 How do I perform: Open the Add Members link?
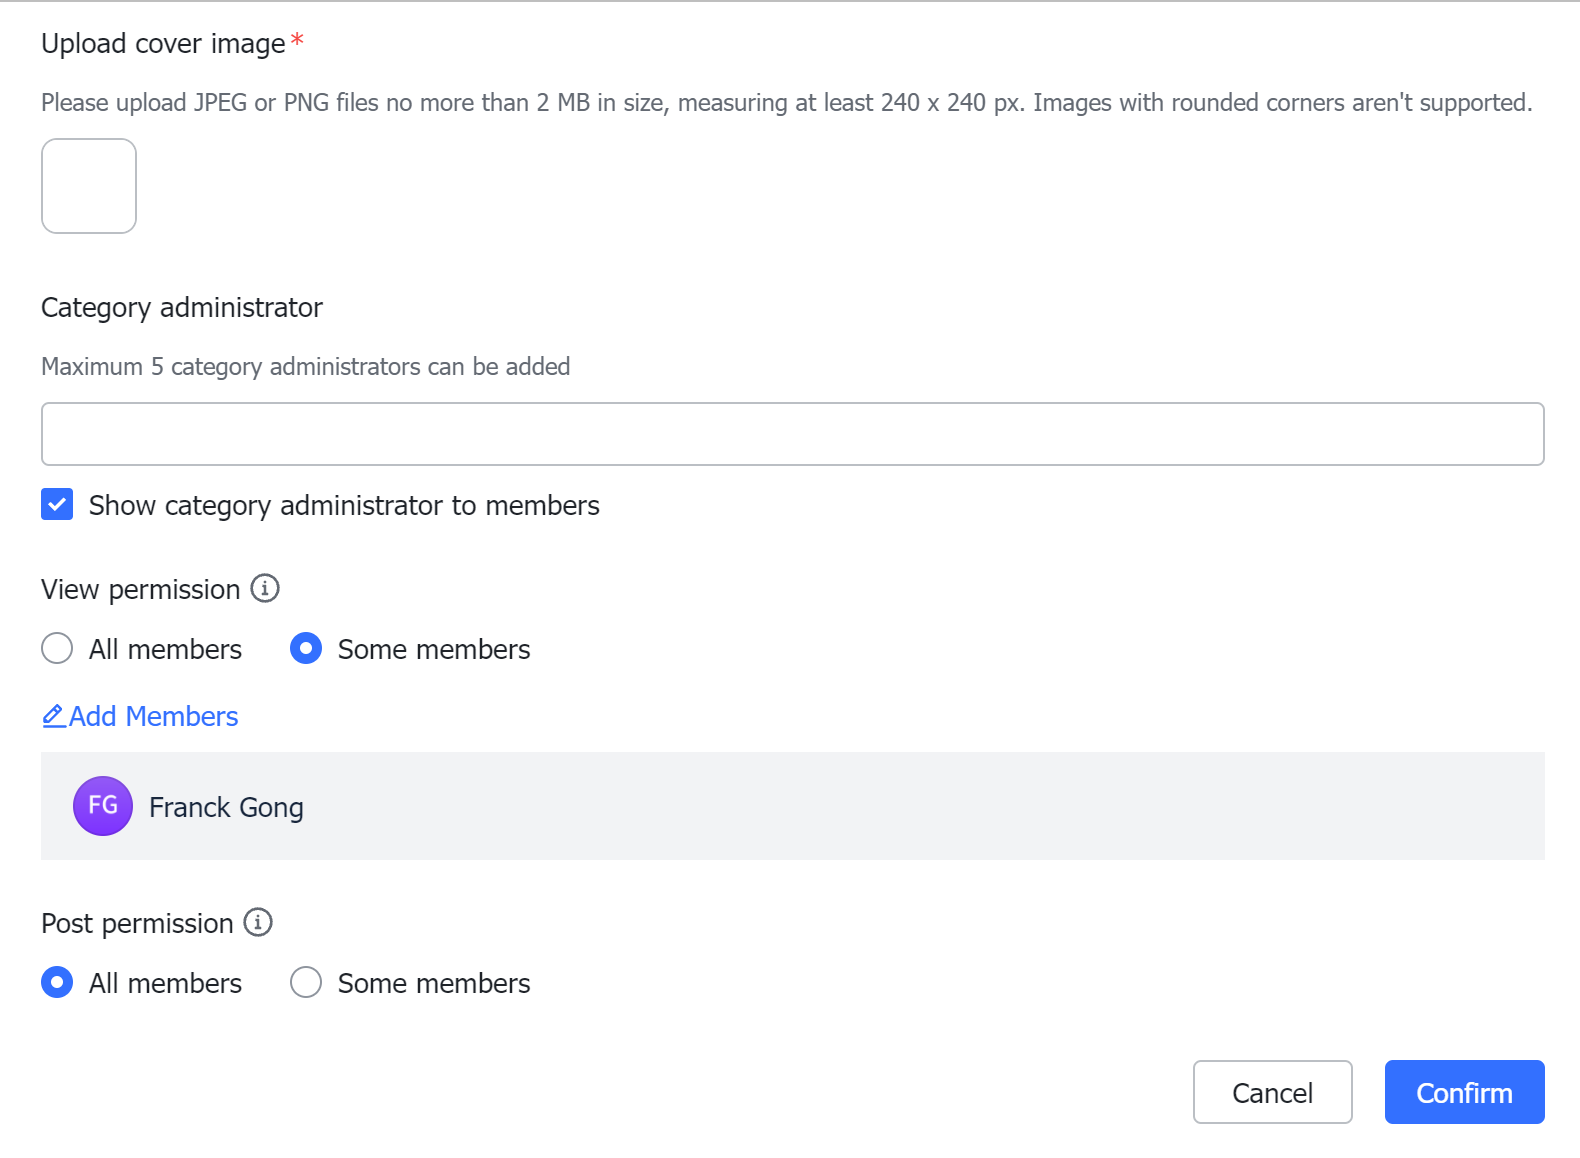click(140, 716)
